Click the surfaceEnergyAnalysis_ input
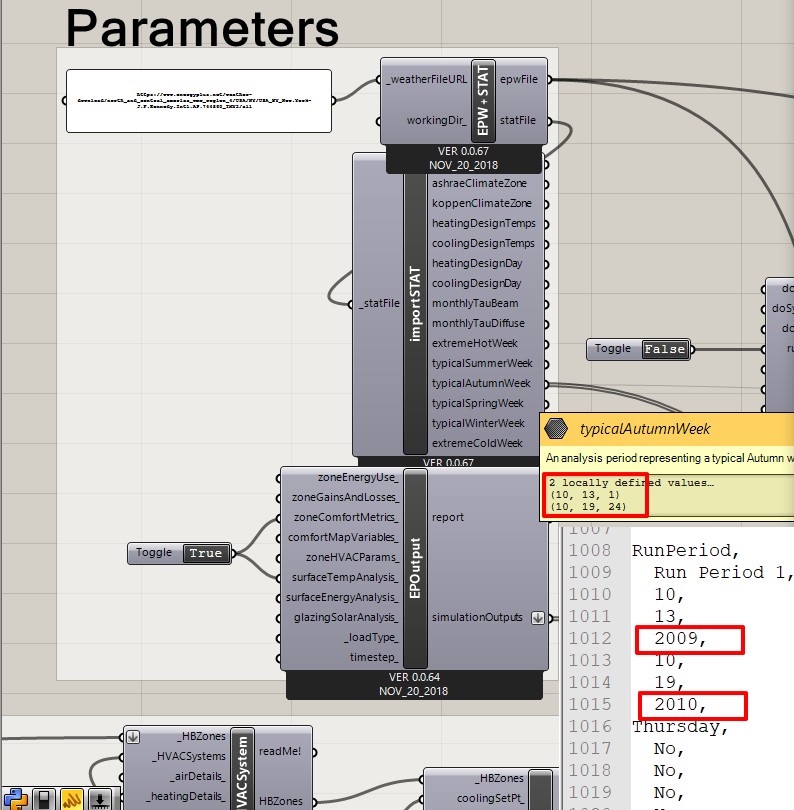Image resolution: width=794 pixels, height=810 pixels. coord(342,598)
